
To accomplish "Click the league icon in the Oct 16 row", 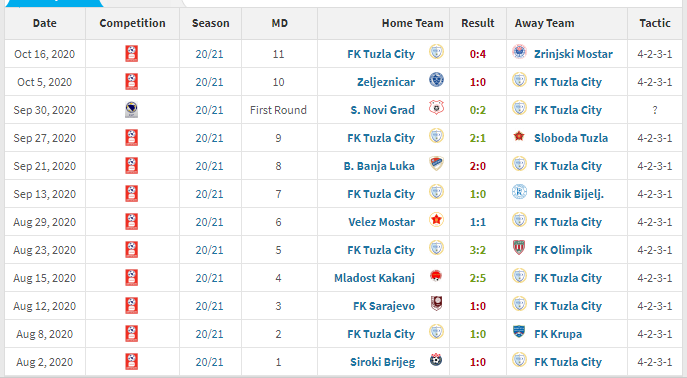I will click(x=131, y=54).
